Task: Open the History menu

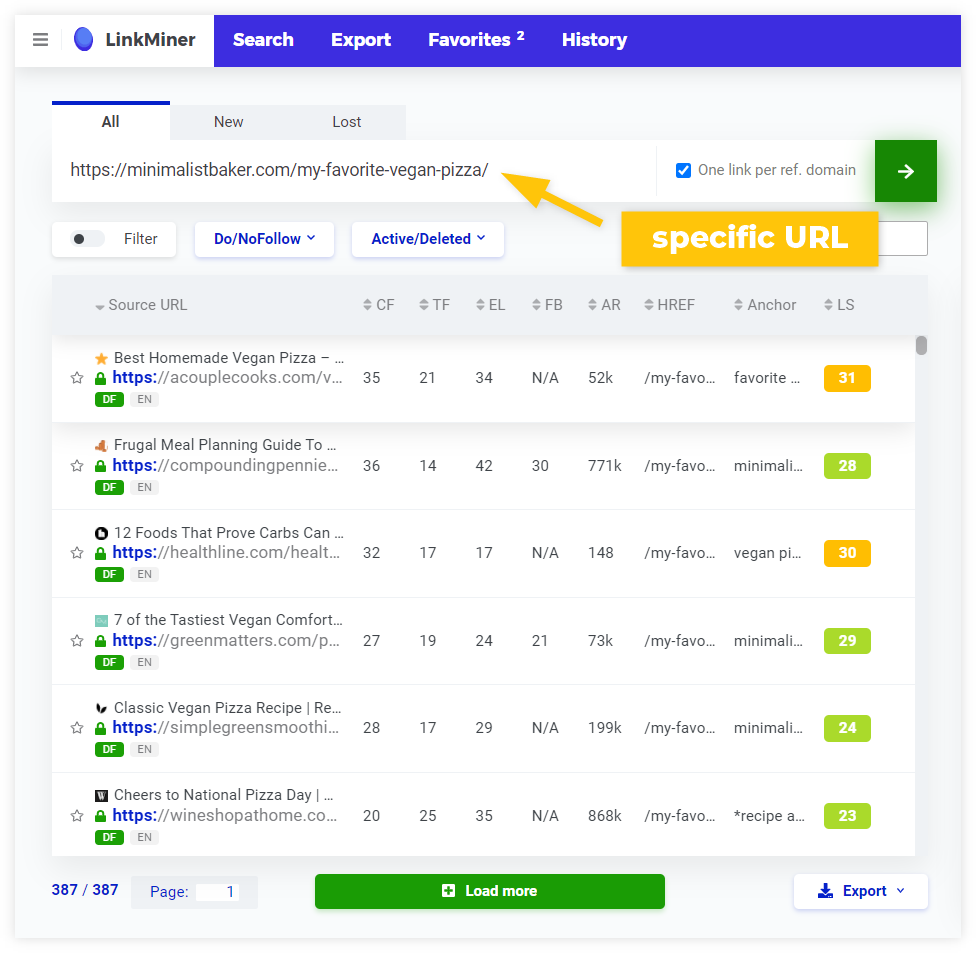Action: pyautogui.click(x=594, y=40)
